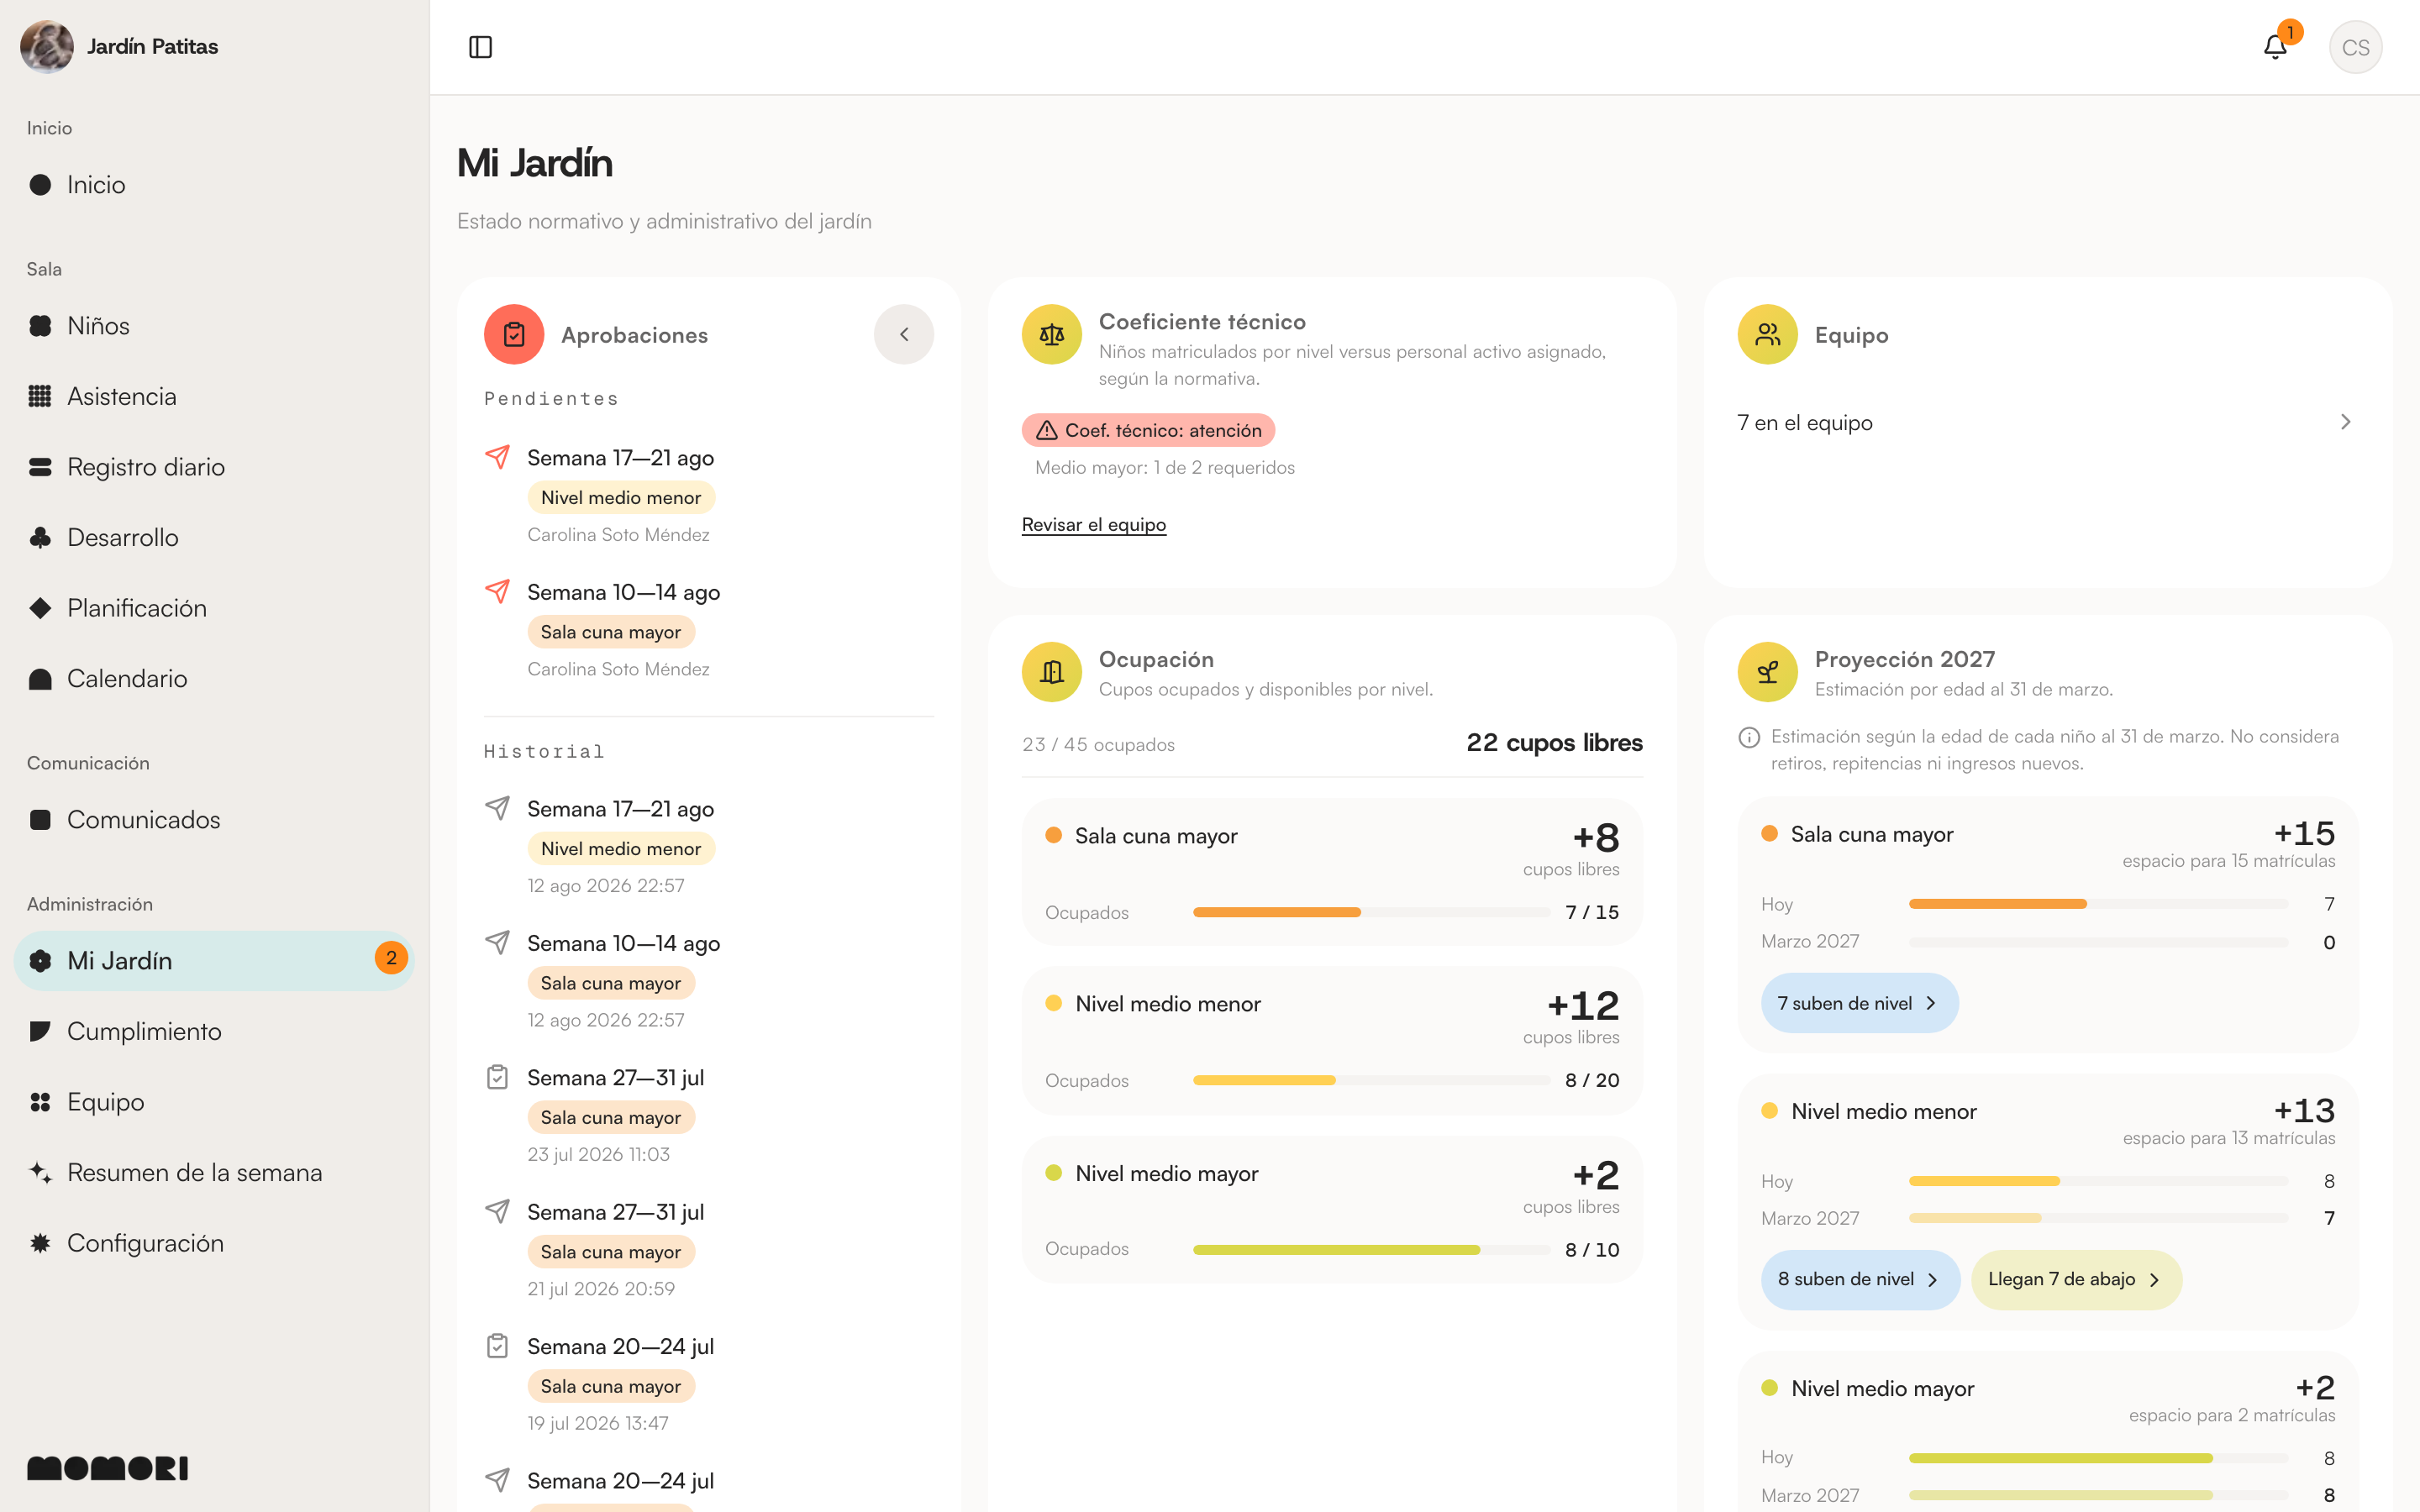Image resolution: width=2420 pixels, height=1512 pixels.
Task: Click the Cumplimiento sidebar icon
Action: 40,1031
